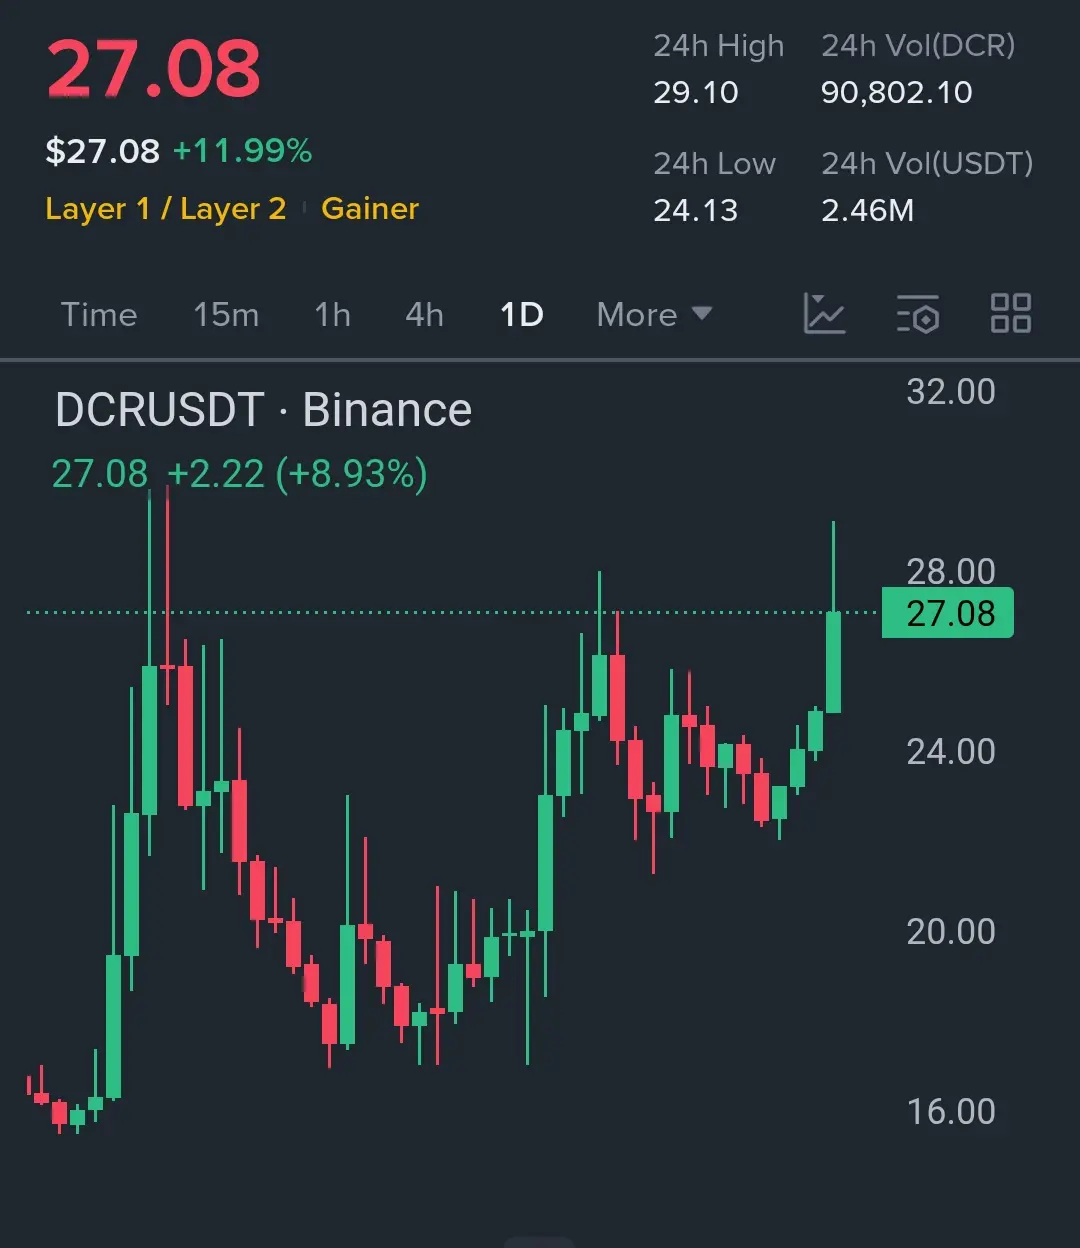
Task: Click the +2.22 (+8.93%) chart change text
Action: tap(298, 474)
